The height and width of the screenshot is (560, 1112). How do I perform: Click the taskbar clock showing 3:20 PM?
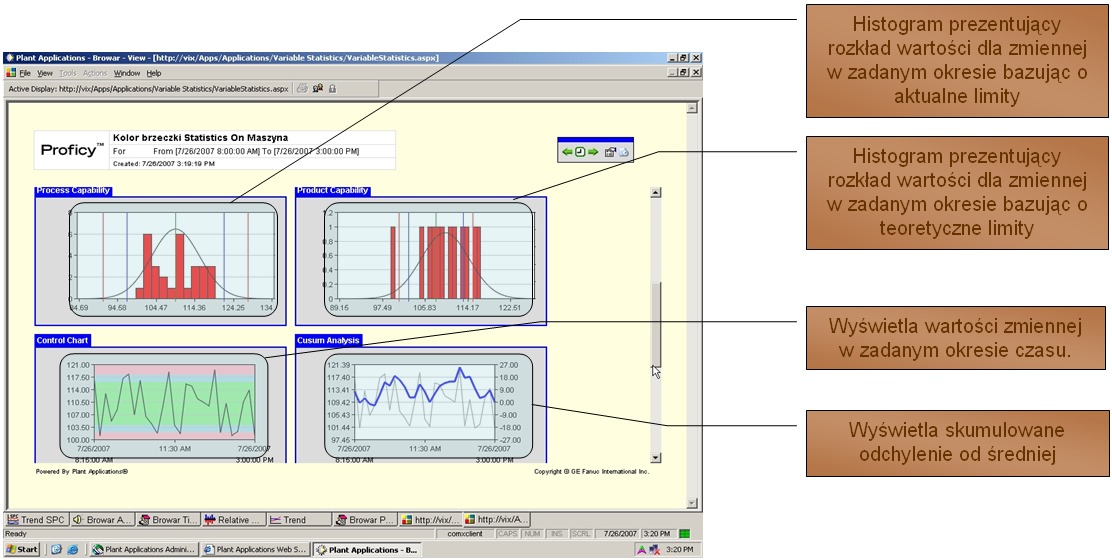(x=679, y=549)
